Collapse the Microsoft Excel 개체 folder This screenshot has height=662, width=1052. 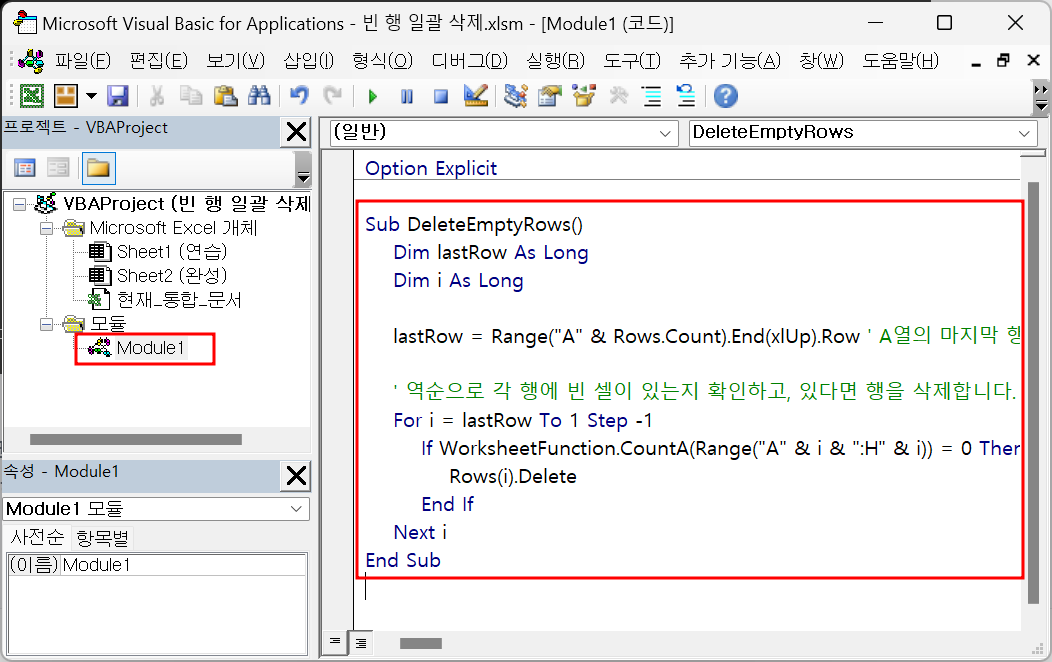click(46, 228)
